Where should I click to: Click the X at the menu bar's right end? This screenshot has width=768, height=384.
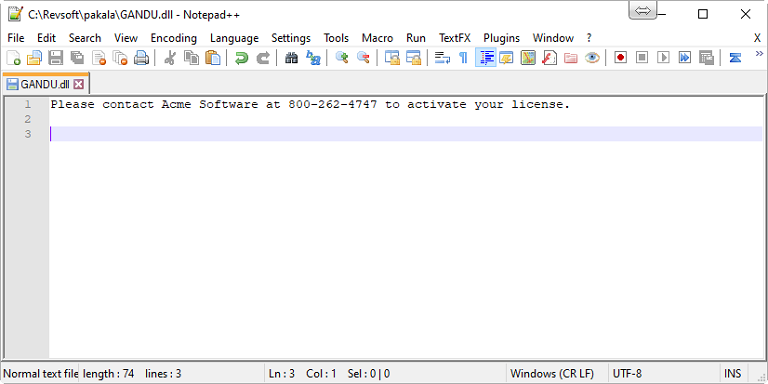point(757,38)
